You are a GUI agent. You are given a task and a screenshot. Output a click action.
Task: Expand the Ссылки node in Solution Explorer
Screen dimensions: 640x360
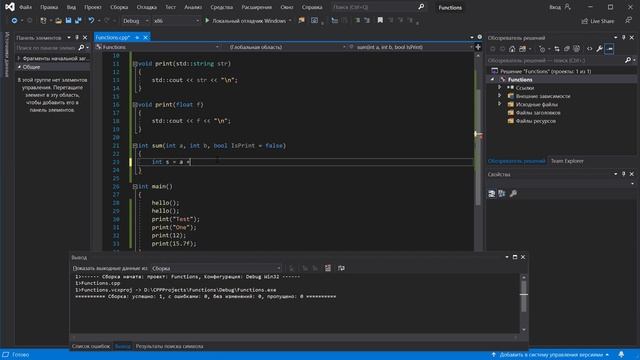(500, 87)
